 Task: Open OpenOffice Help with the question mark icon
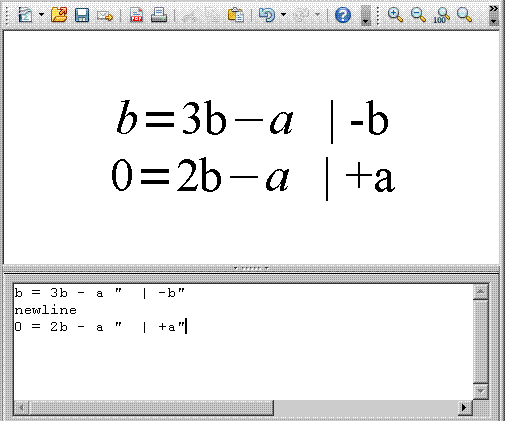[x=343, y=15]
